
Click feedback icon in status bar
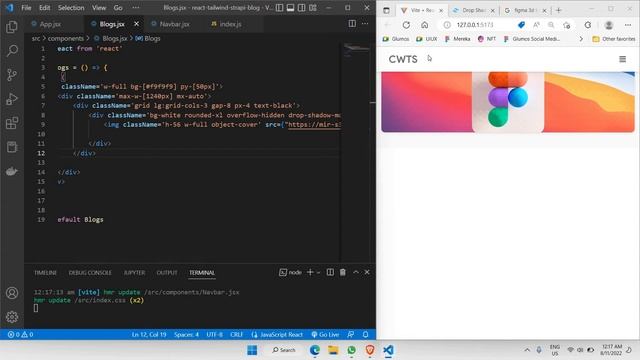click(x=350, y=334)
